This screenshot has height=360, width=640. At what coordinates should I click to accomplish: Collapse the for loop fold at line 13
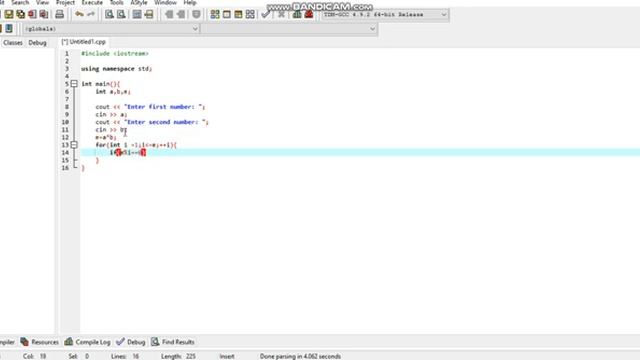coord(74,145)
